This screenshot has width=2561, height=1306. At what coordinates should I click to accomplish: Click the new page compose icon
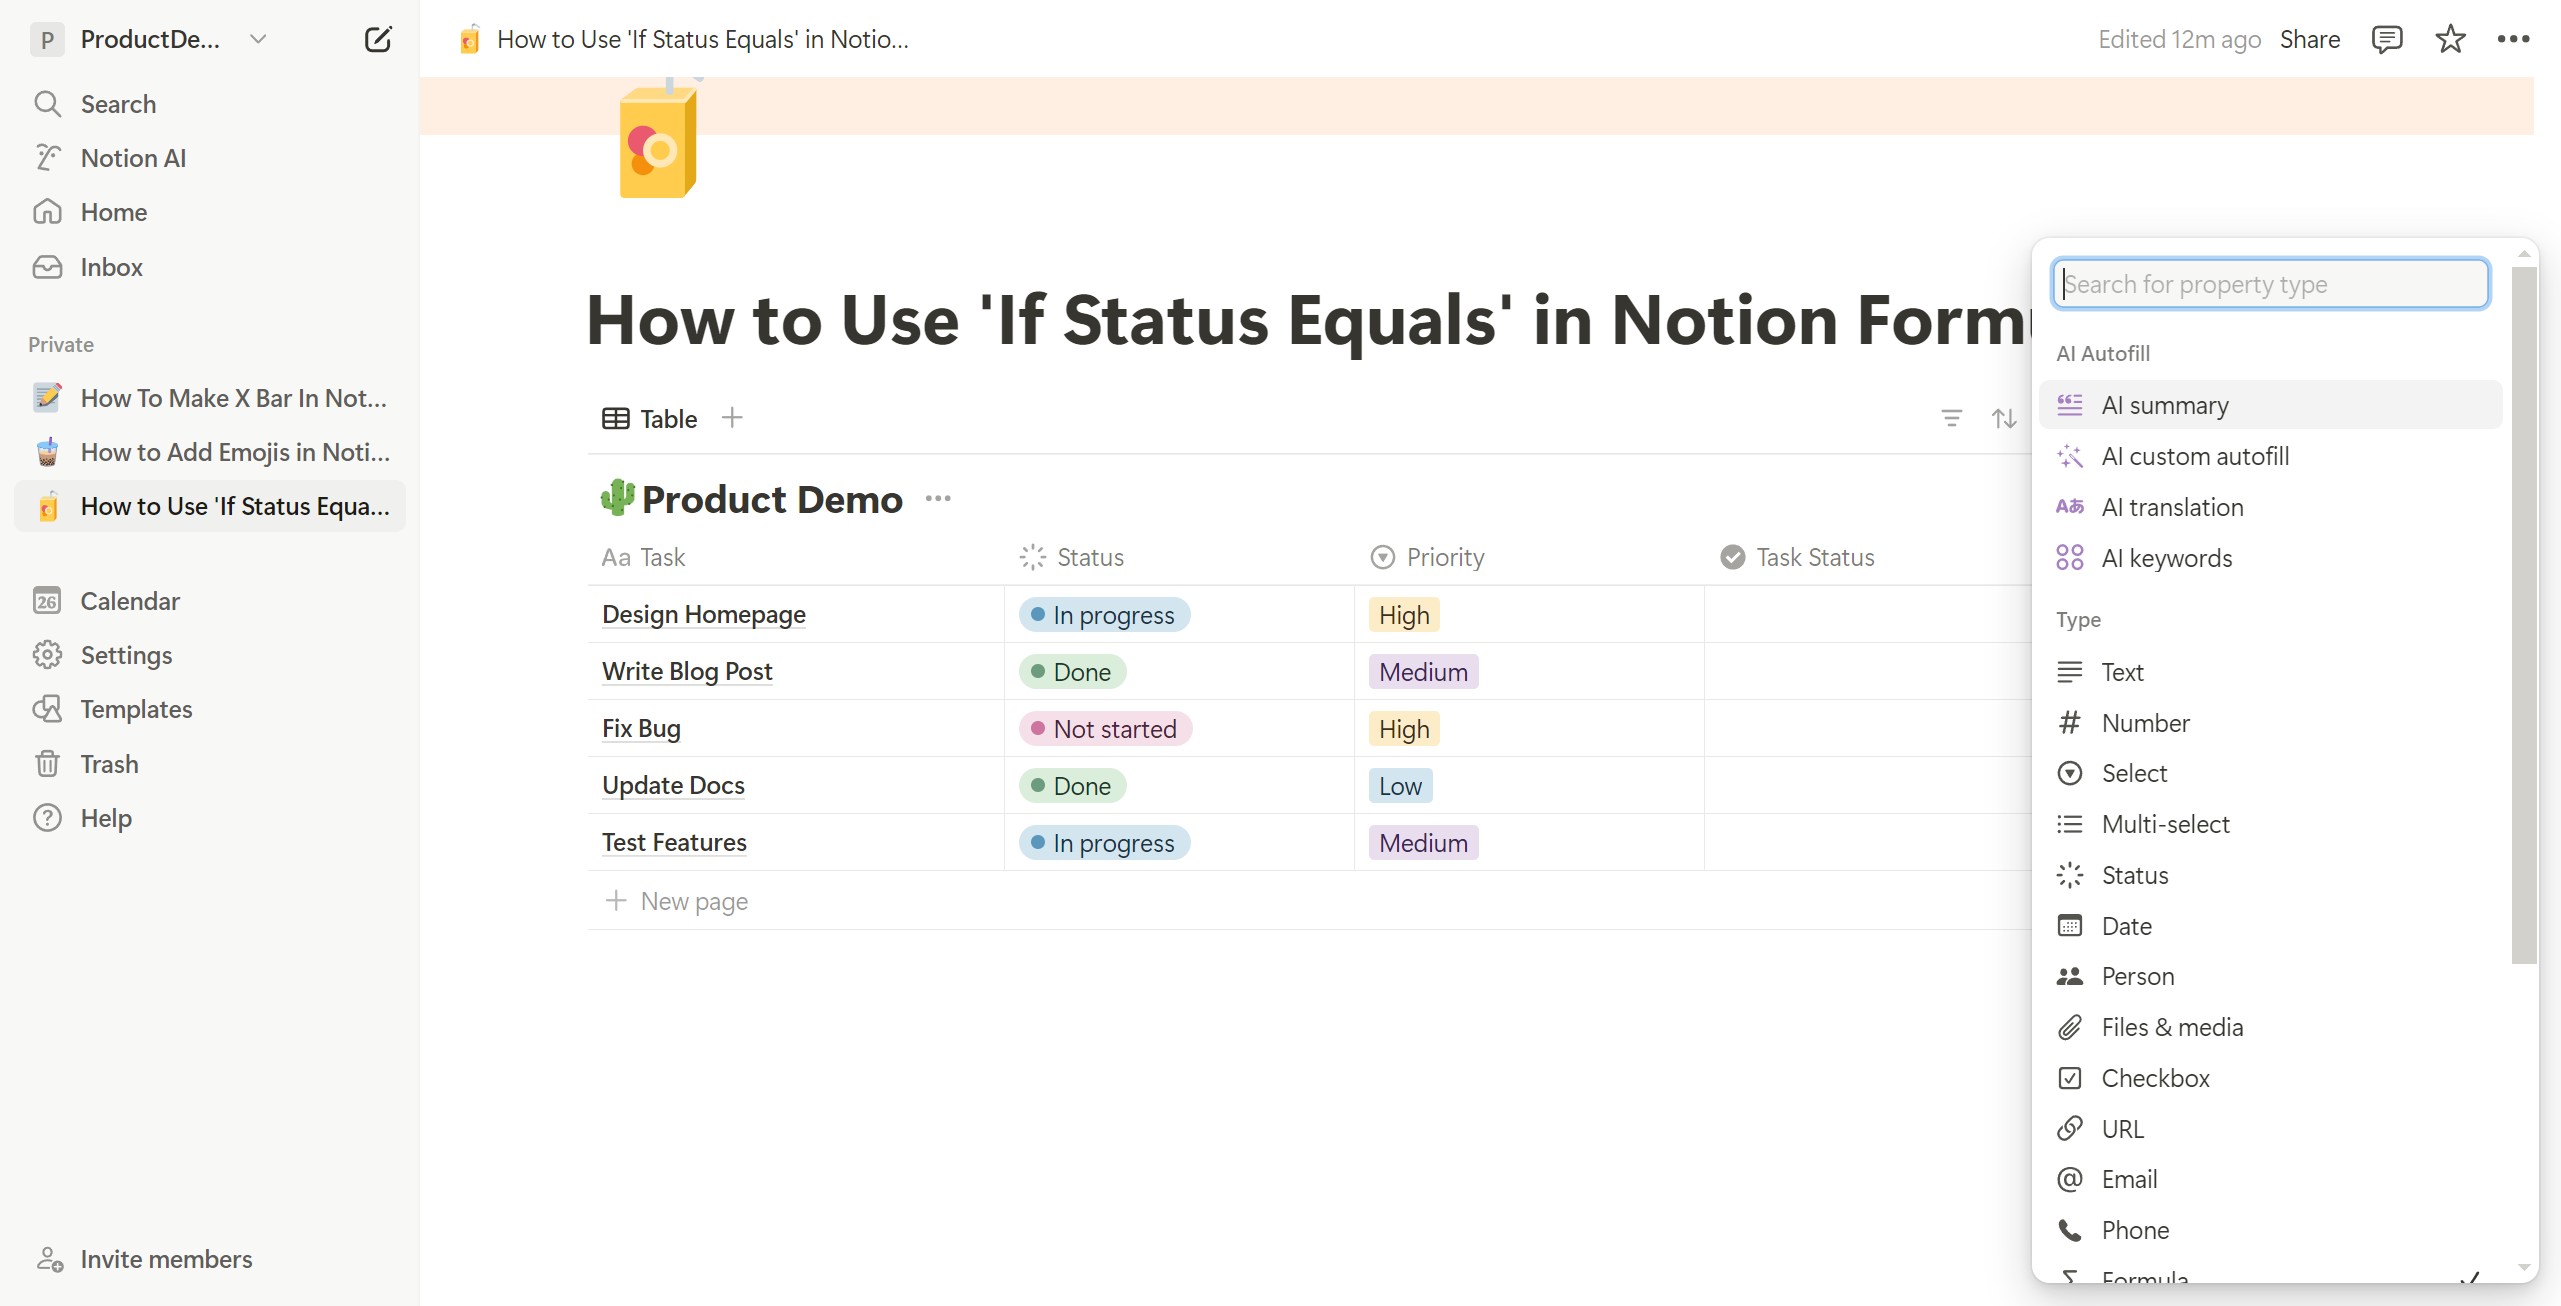click(x=377, y=39)
